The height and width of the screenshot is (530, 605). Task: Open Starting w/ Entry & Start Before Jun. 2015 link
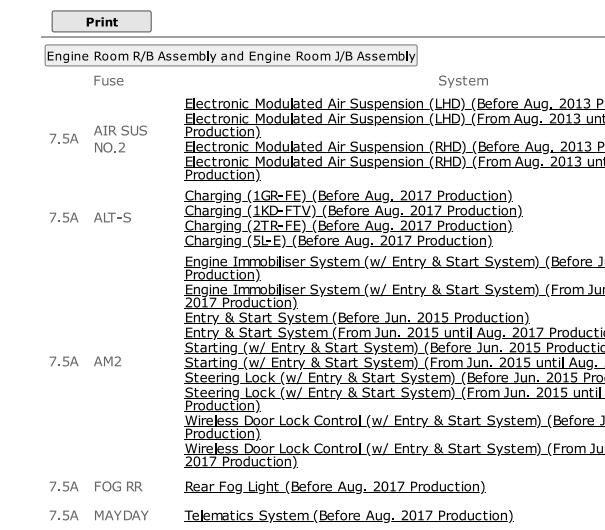click(x=395, y=348)
